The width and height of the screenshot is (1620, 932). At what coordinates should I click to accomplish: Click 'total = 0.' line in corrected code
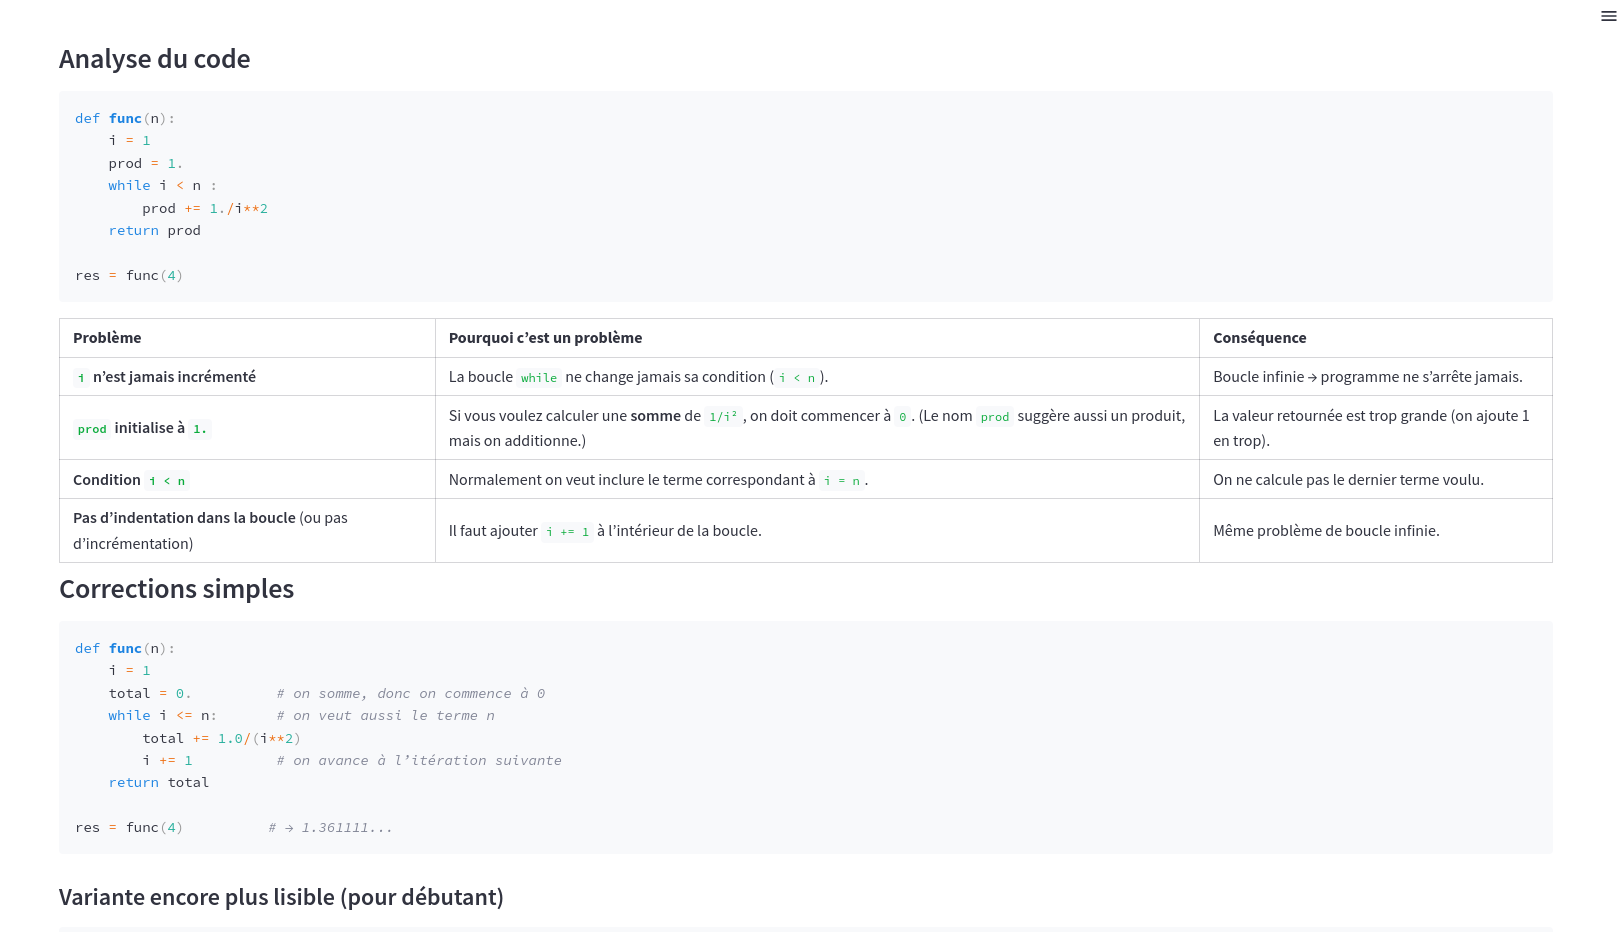pyautogui.click(x=149, y=694)
